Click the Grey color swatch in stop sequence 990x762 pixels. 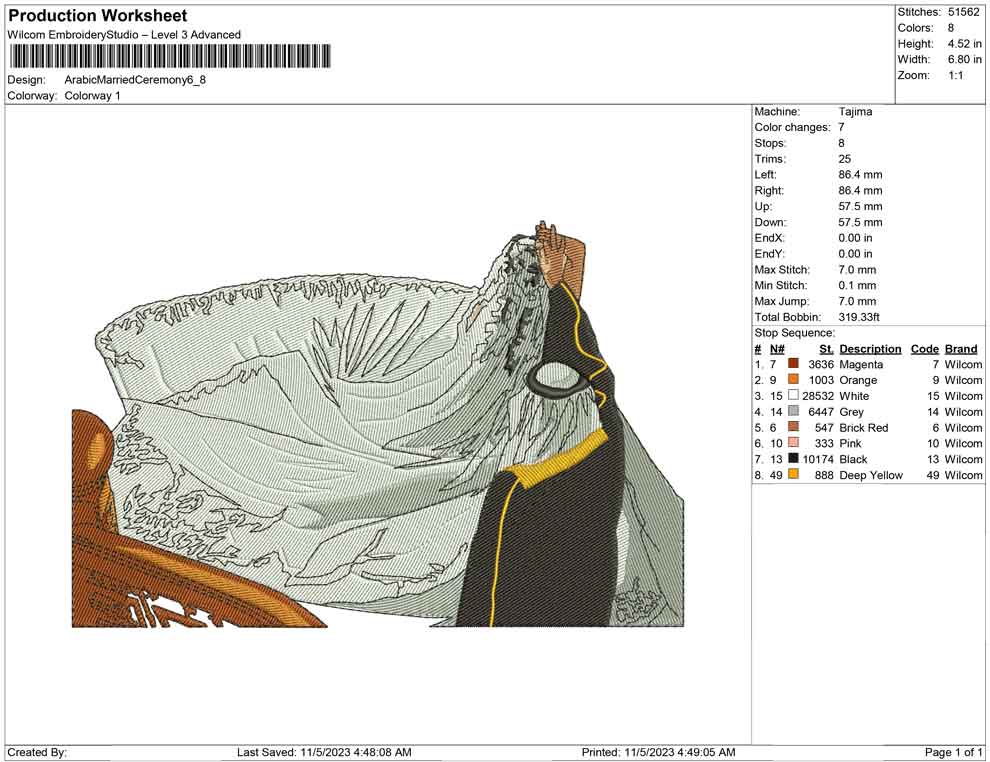[793, 411]
